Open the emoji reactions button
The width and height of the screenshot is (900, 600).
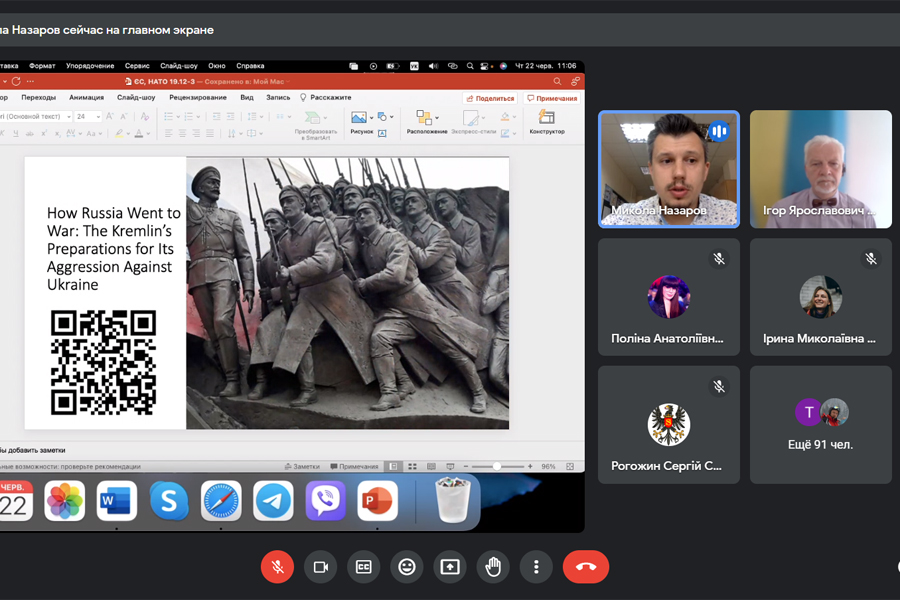(x=407, y=567)
